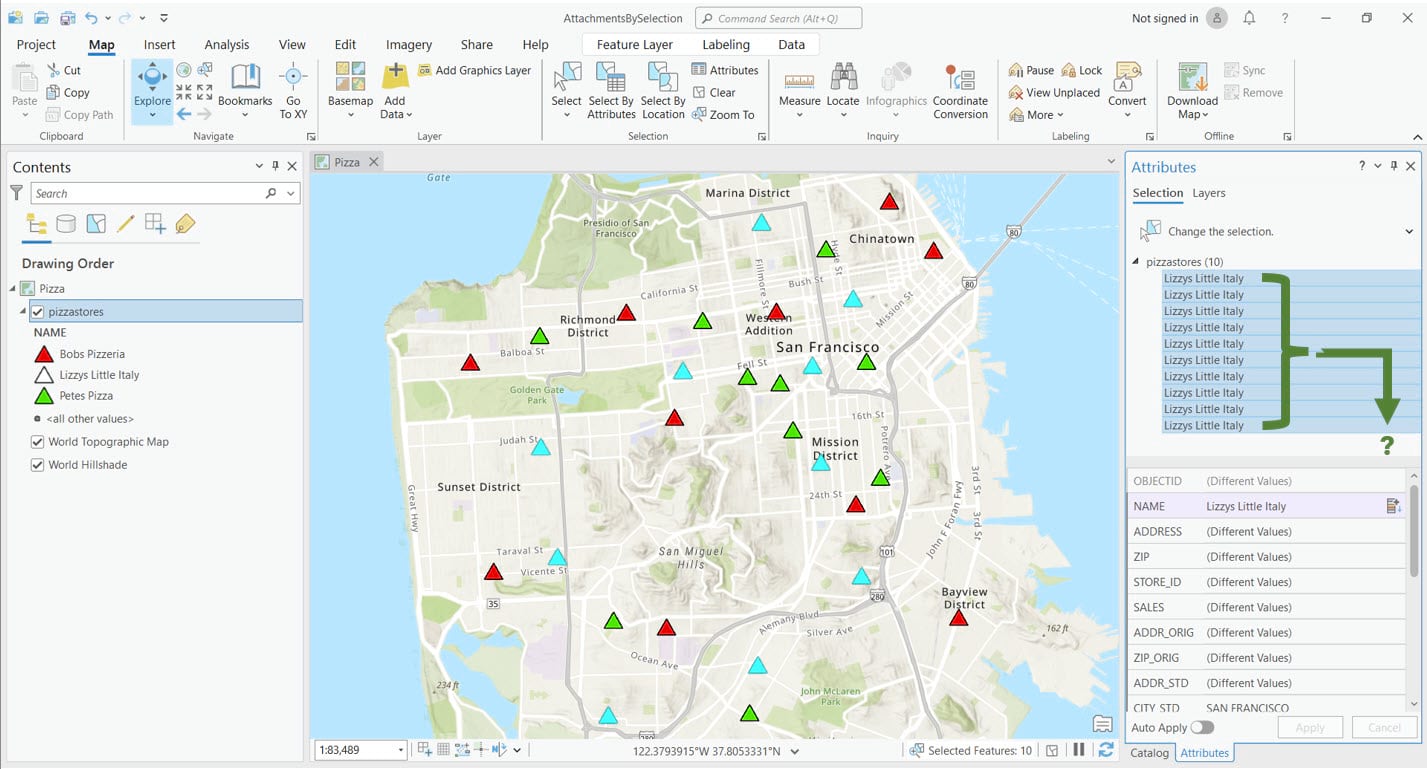Click the Apply button
This screenshot has height=769, width=1427.
[x=1310, y=727]
